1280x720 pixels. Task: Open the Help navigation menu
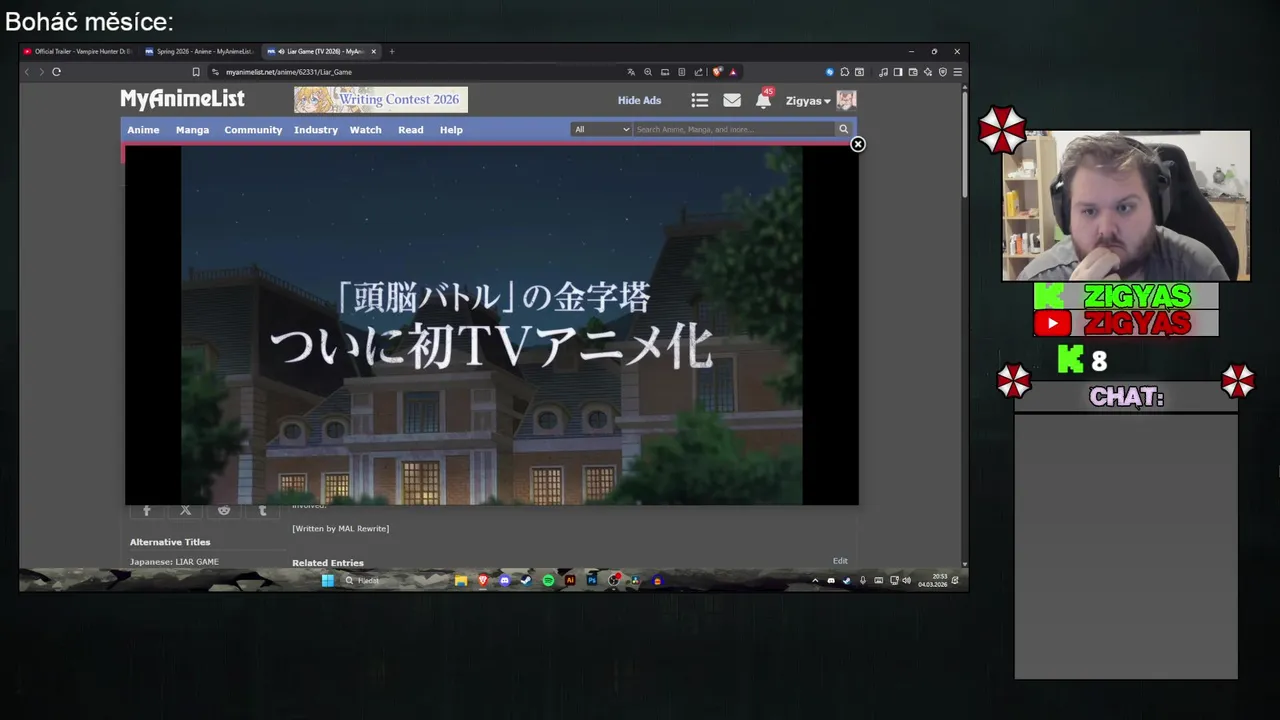point(451,130)
